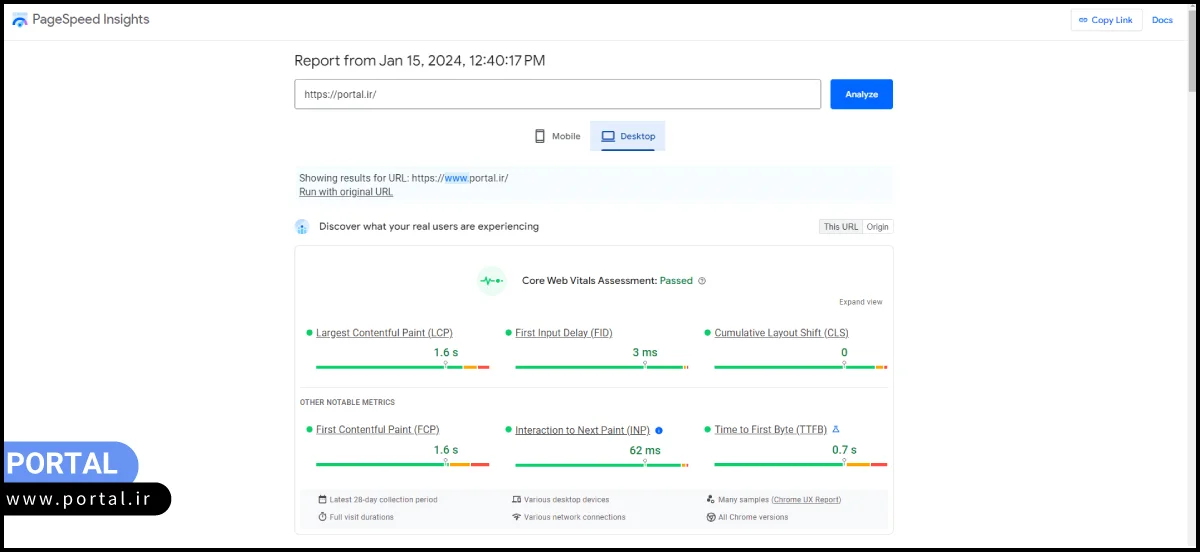Image resolution: width=1200 pixels, height=552 pixels.
Task: Click the real users experience icon
Action: [x=302, y=227]
